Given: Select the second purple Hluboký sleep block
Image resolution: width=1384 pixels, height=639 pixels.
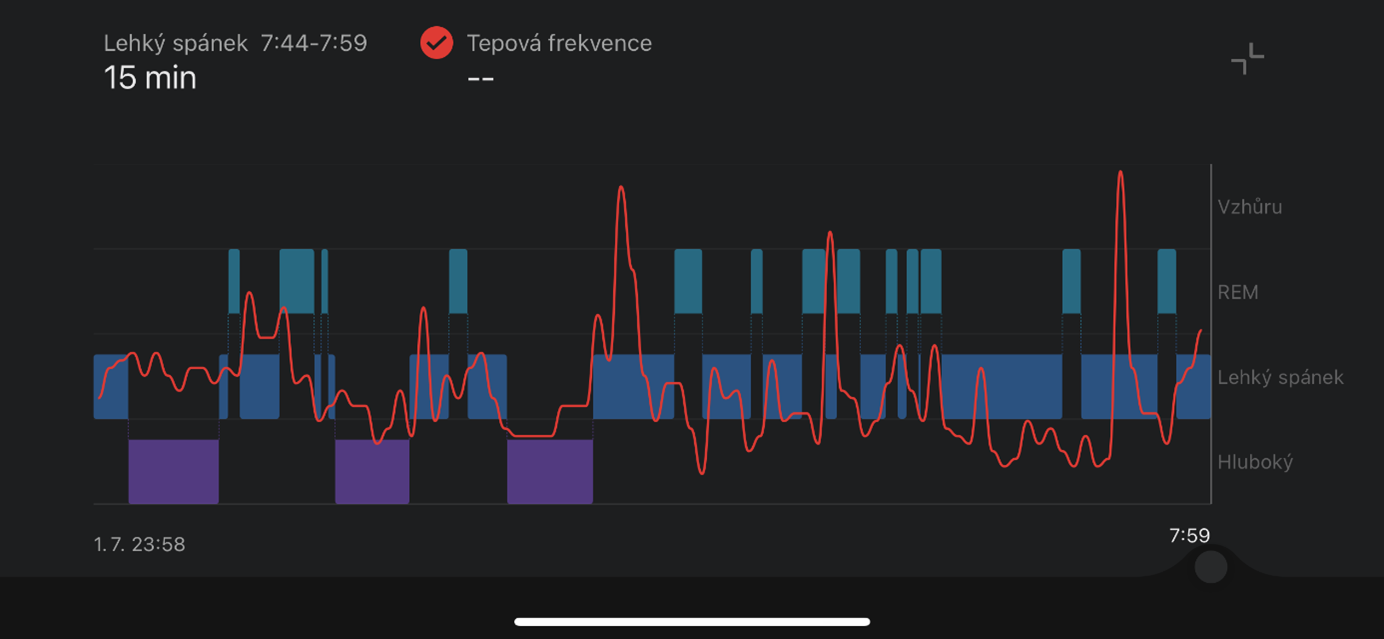Looking at the screenshot, I should (372, 471).
